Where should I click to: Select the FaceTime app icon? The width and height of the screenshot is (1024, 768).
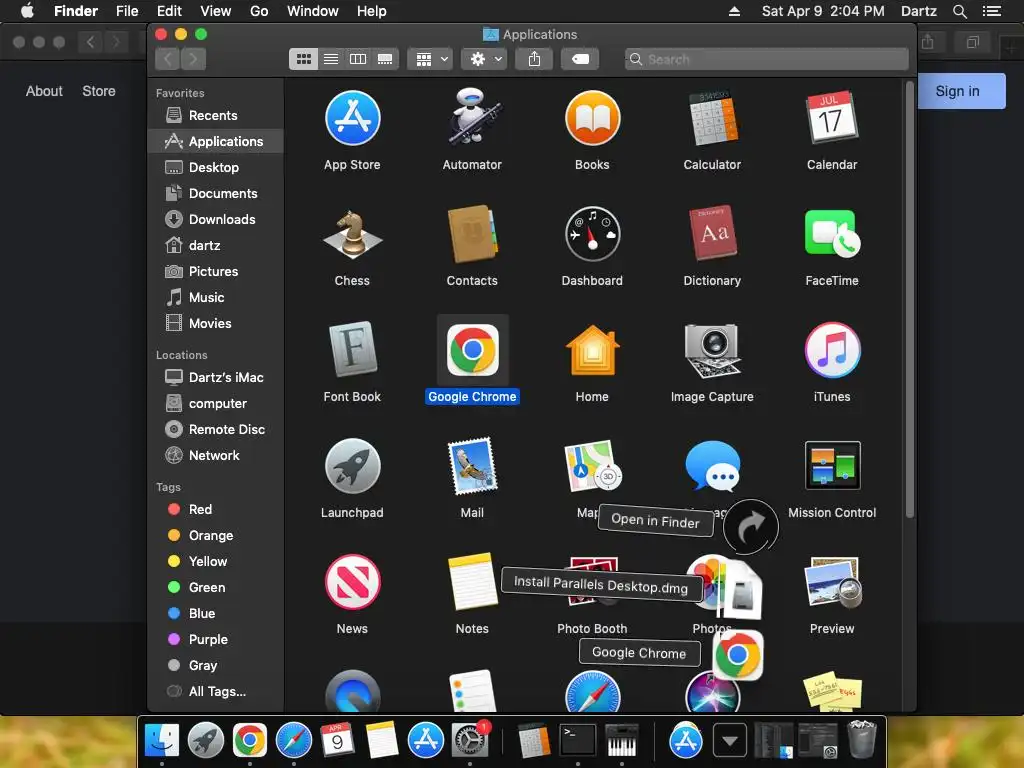click(831, 234)
